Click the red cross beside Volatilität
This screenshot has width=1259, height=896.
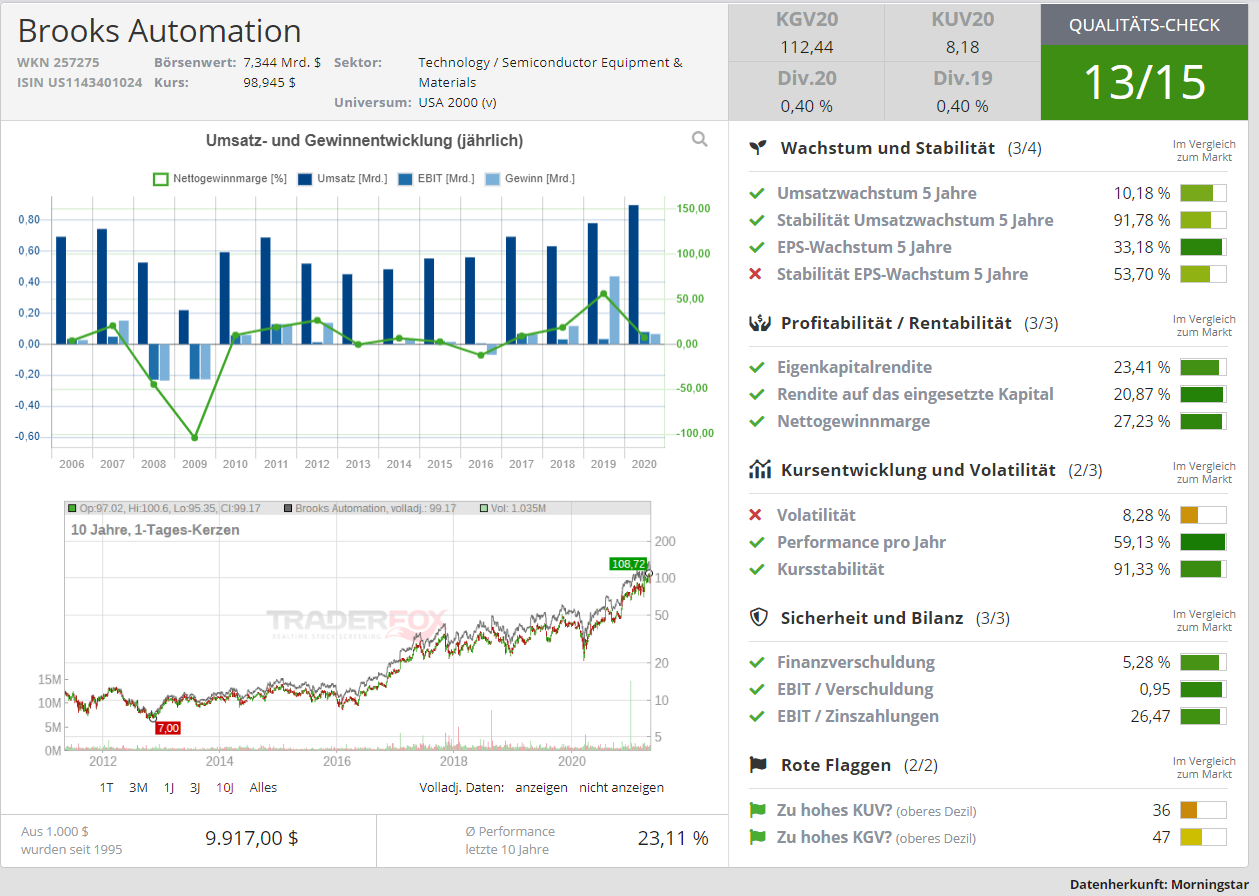(x=756, y=515)
